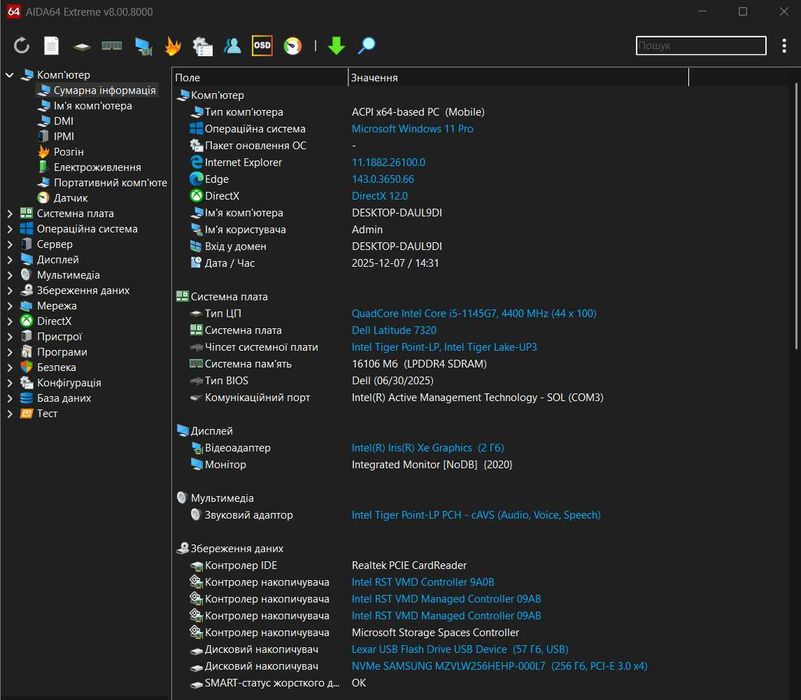This screenshot has width=801, height=700.
Task: Open the IPMI tree item
Action: (64, 136)
